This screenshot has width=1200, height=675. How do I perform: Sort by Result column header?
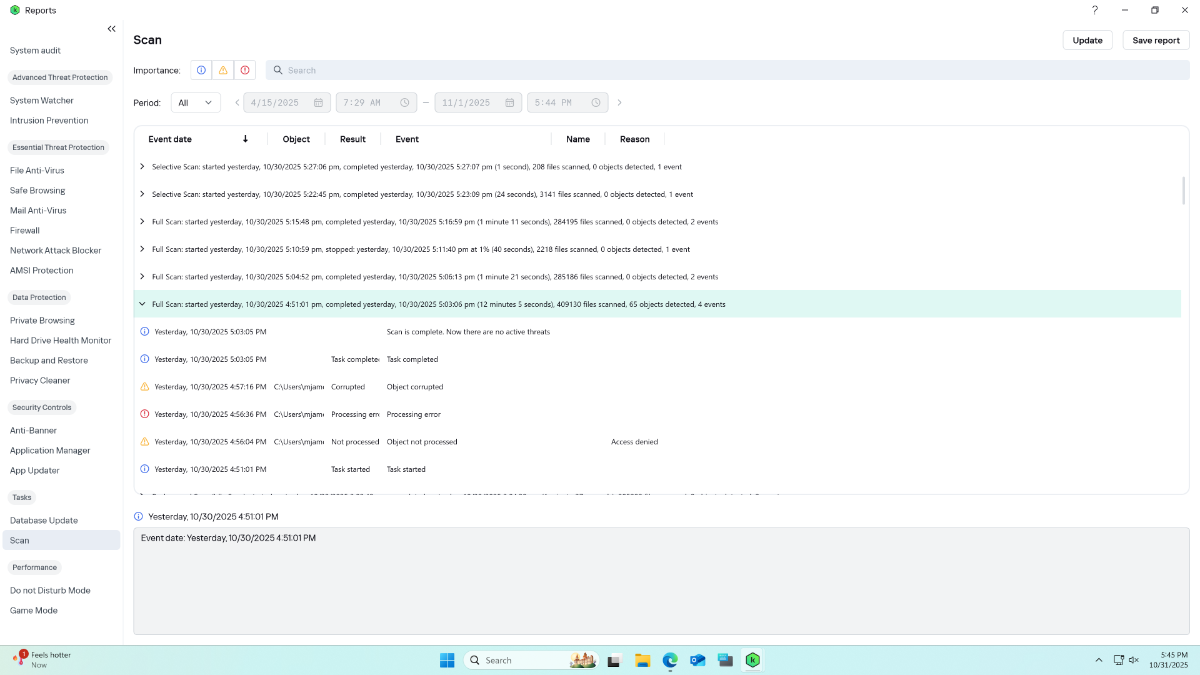(x=353, y=139)
